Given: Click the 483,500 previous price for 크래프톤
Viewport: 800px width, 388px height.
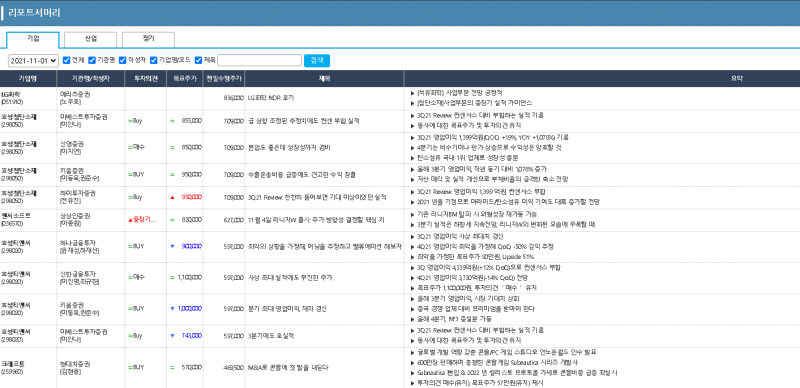Looking at the screenshot, I should pyautogui.click(x=233, y=367).
